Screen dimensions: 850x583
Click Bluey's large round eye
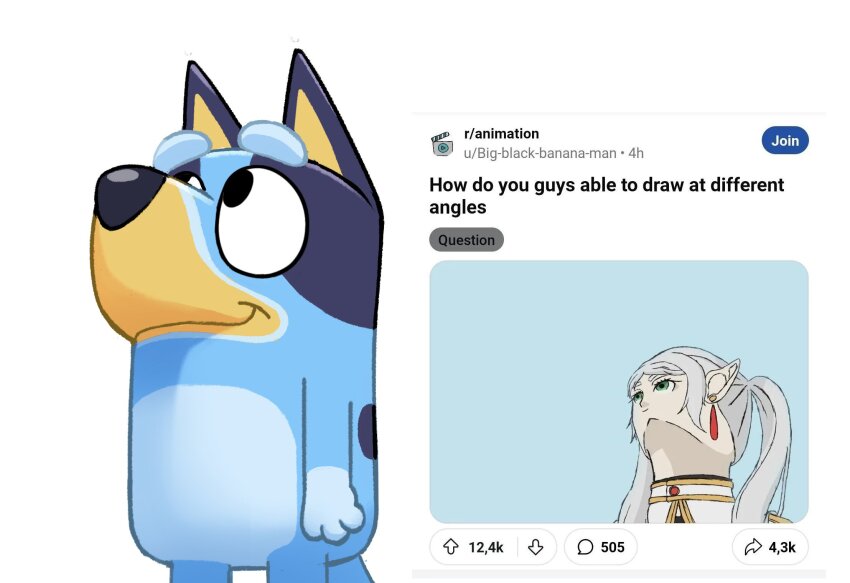pyautogui.click(x=261, y=221)
